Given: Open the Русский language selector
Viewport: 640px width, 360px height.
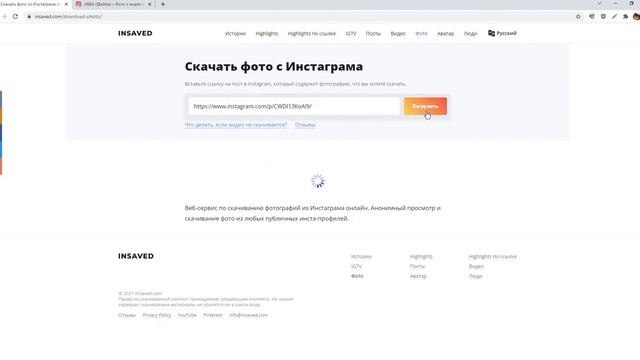Looking at the screenshot, I should tap(502, 33).
